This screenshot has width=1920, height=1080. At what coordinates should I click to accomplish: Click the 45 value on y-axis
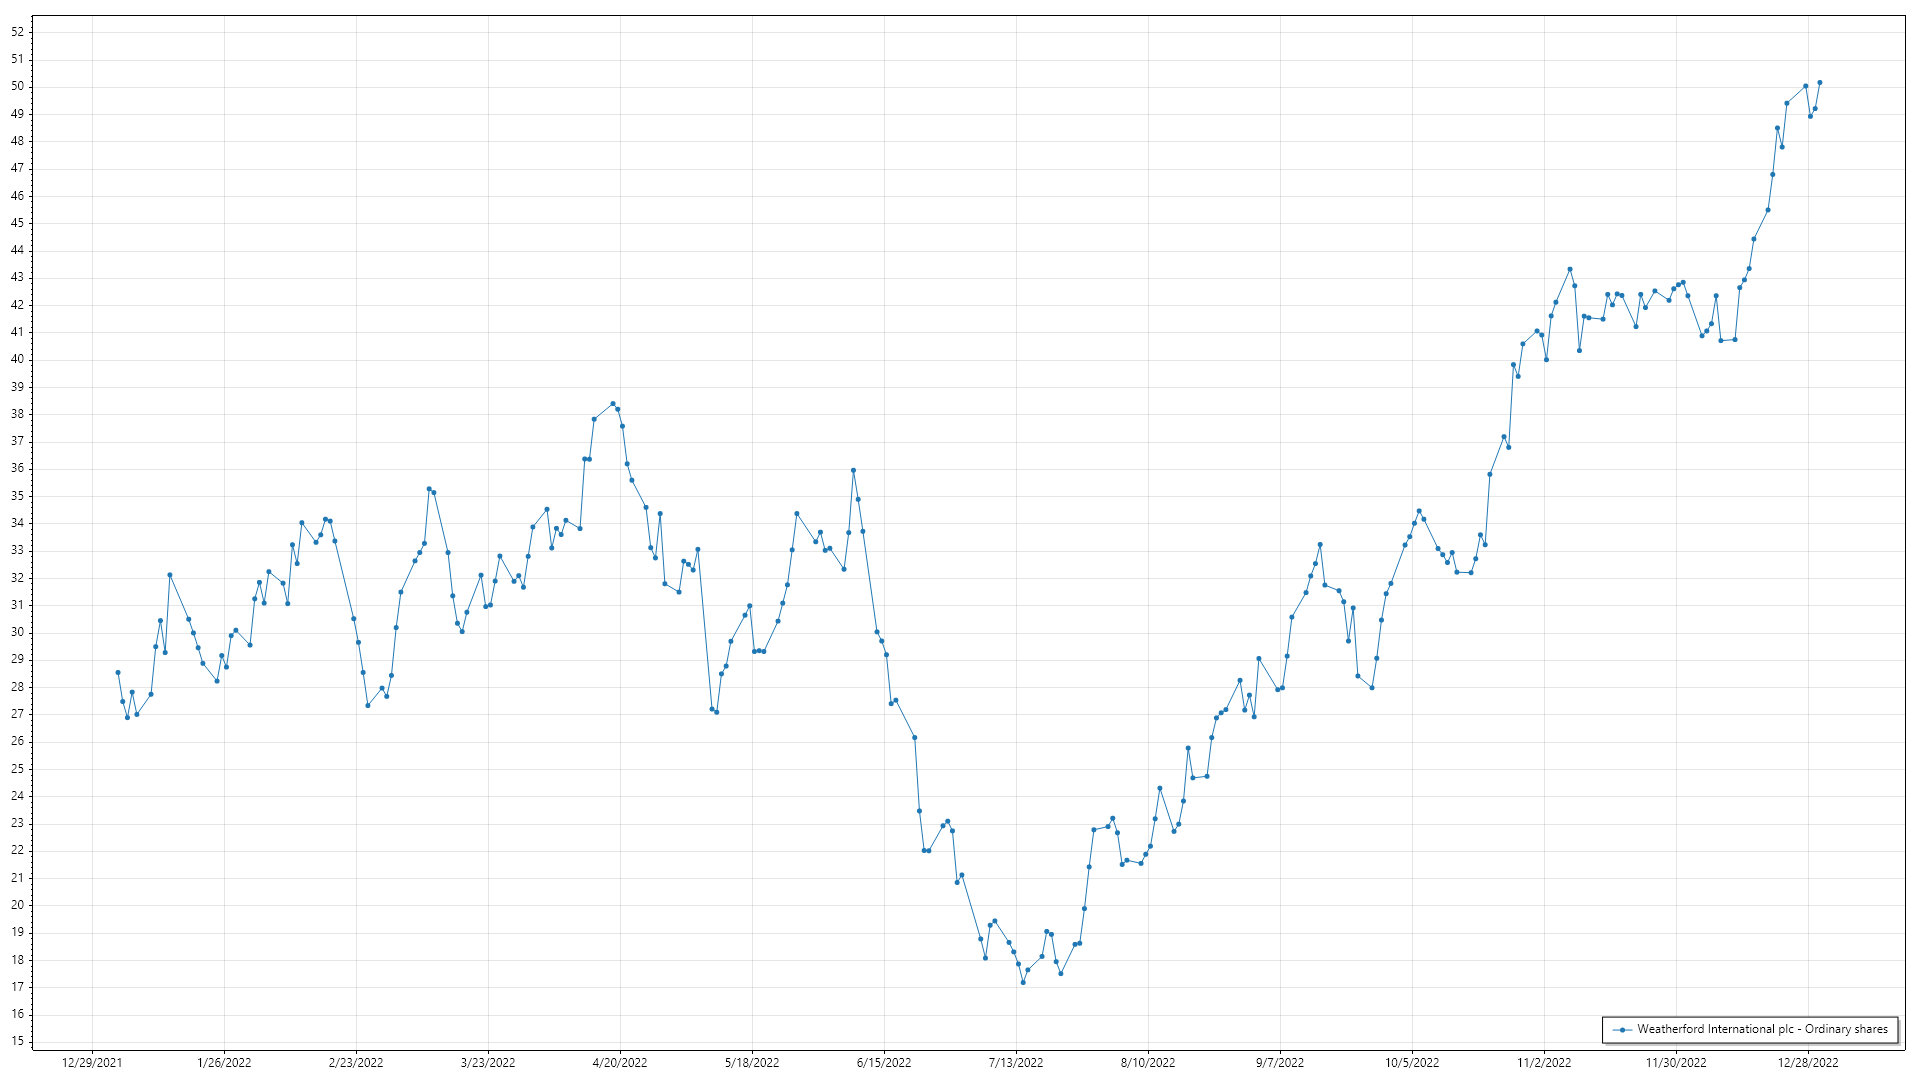click(x=18, y=223)
